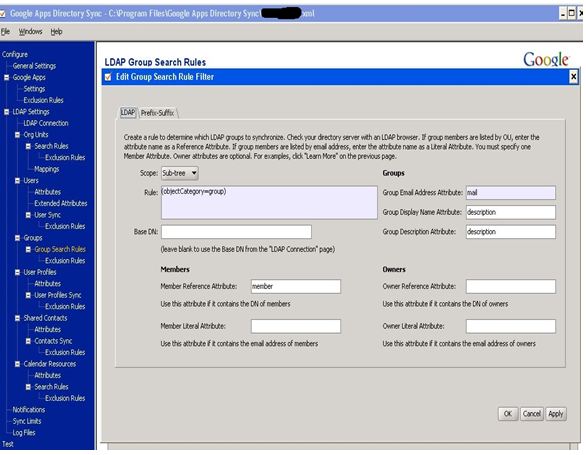Click the Group Email Address Attribute field
This screenshot has height=455, width=586.
point(511,193)
